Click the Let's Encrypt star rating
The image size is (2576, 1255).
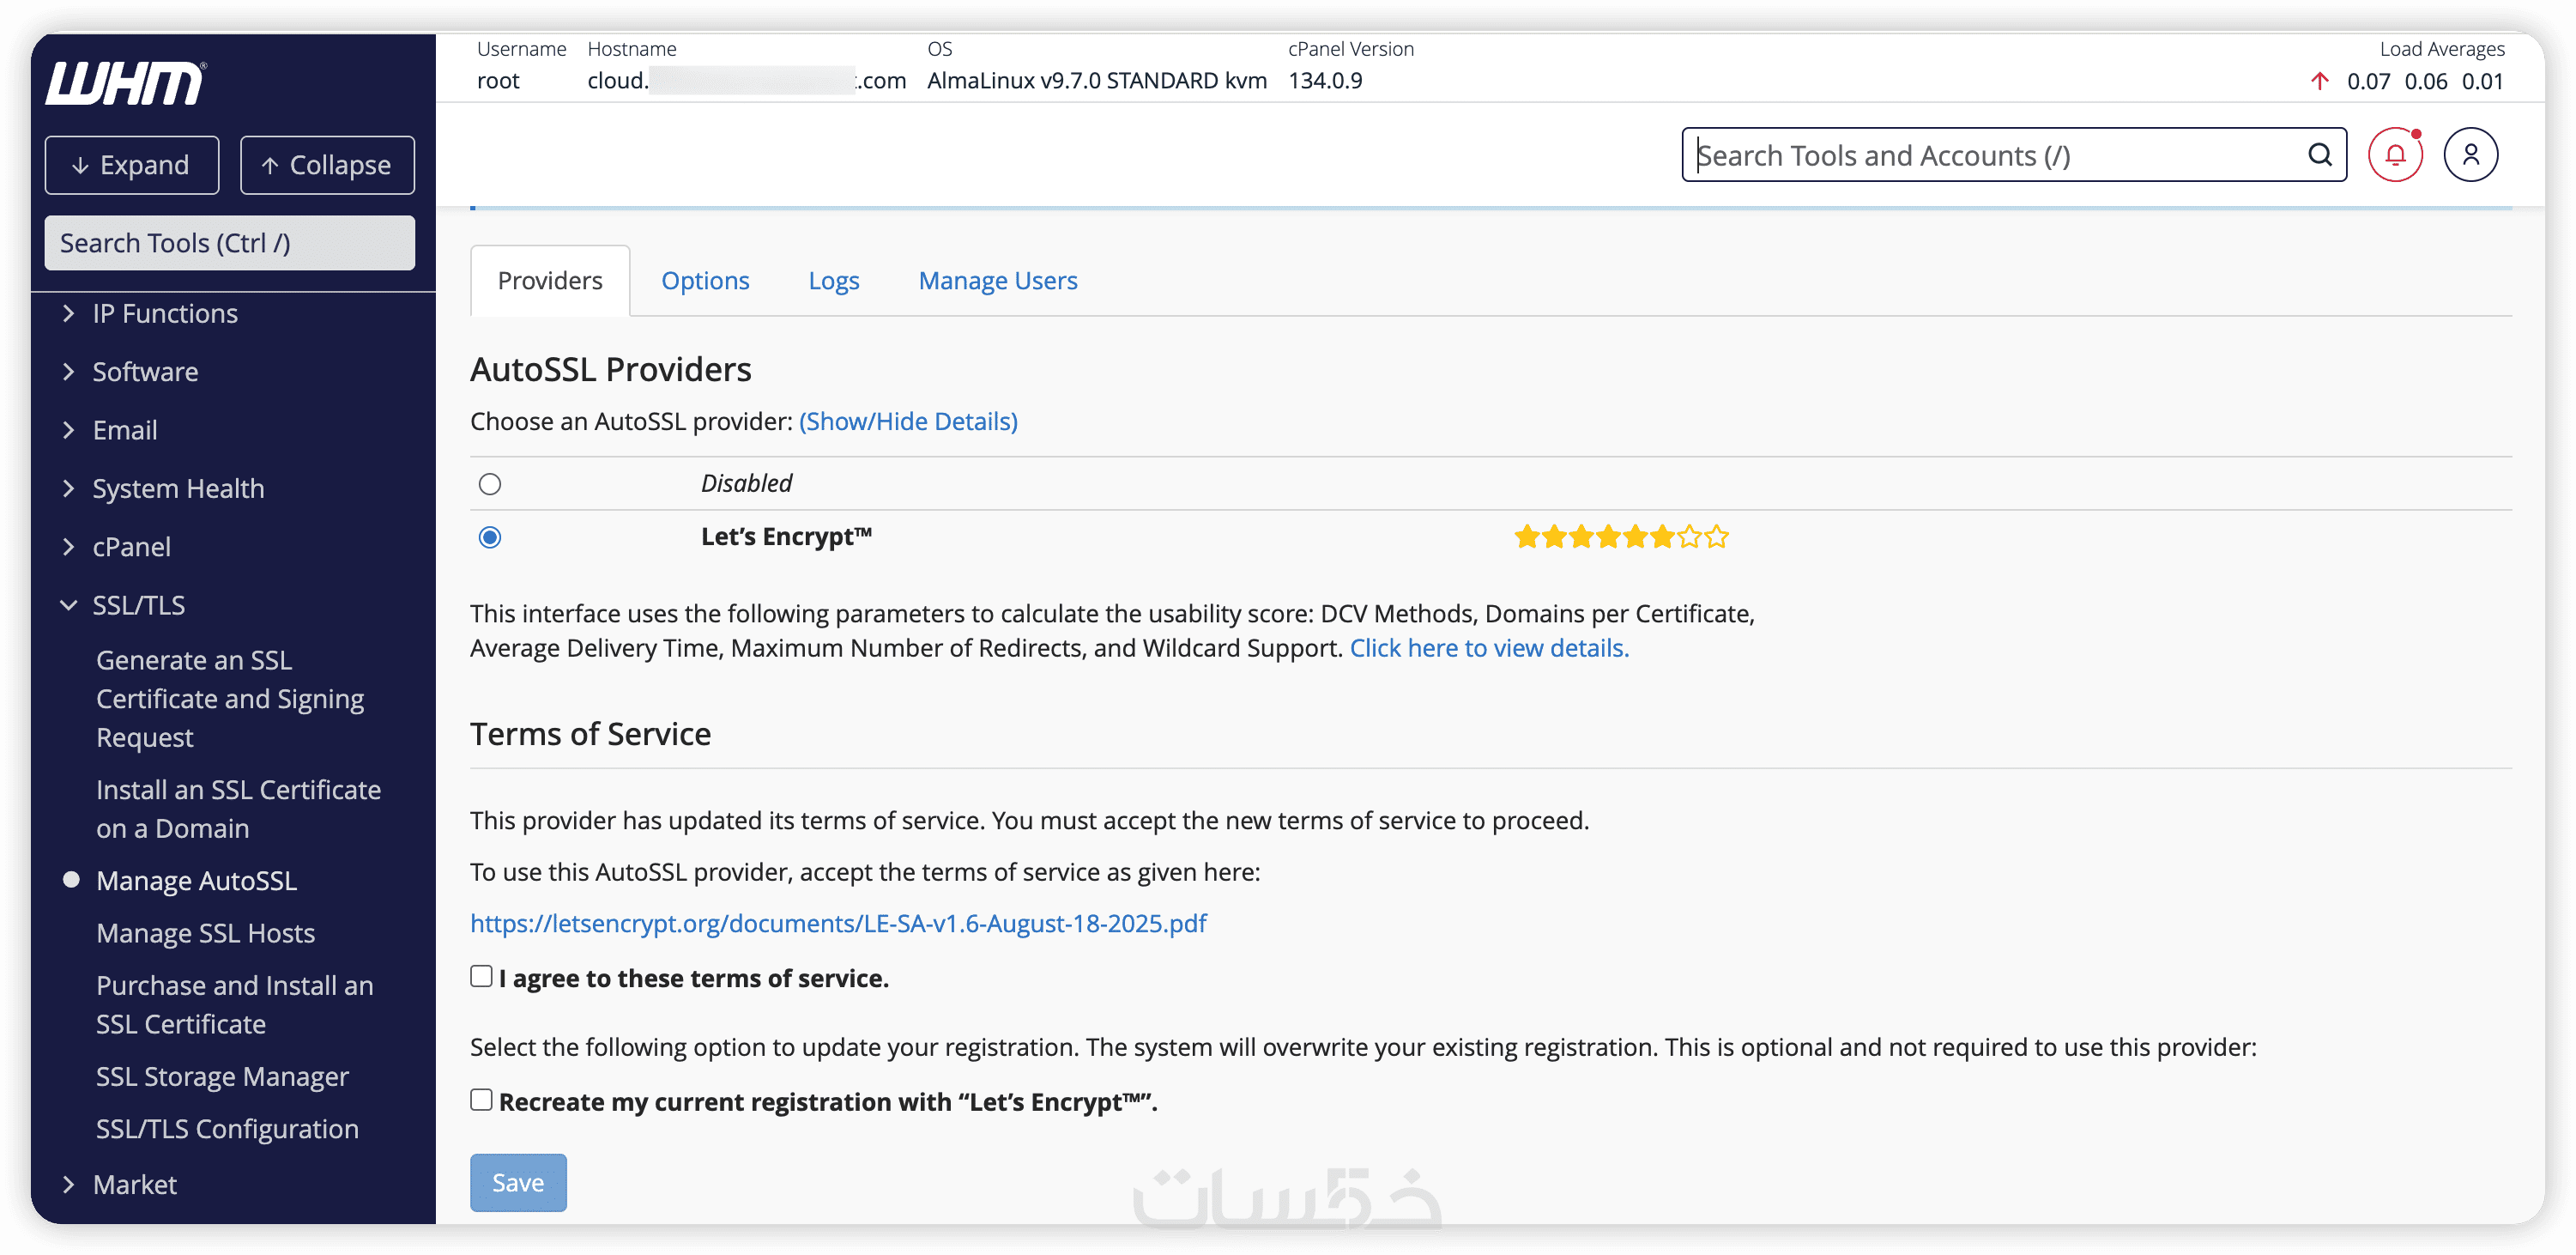click(1620, 537)
